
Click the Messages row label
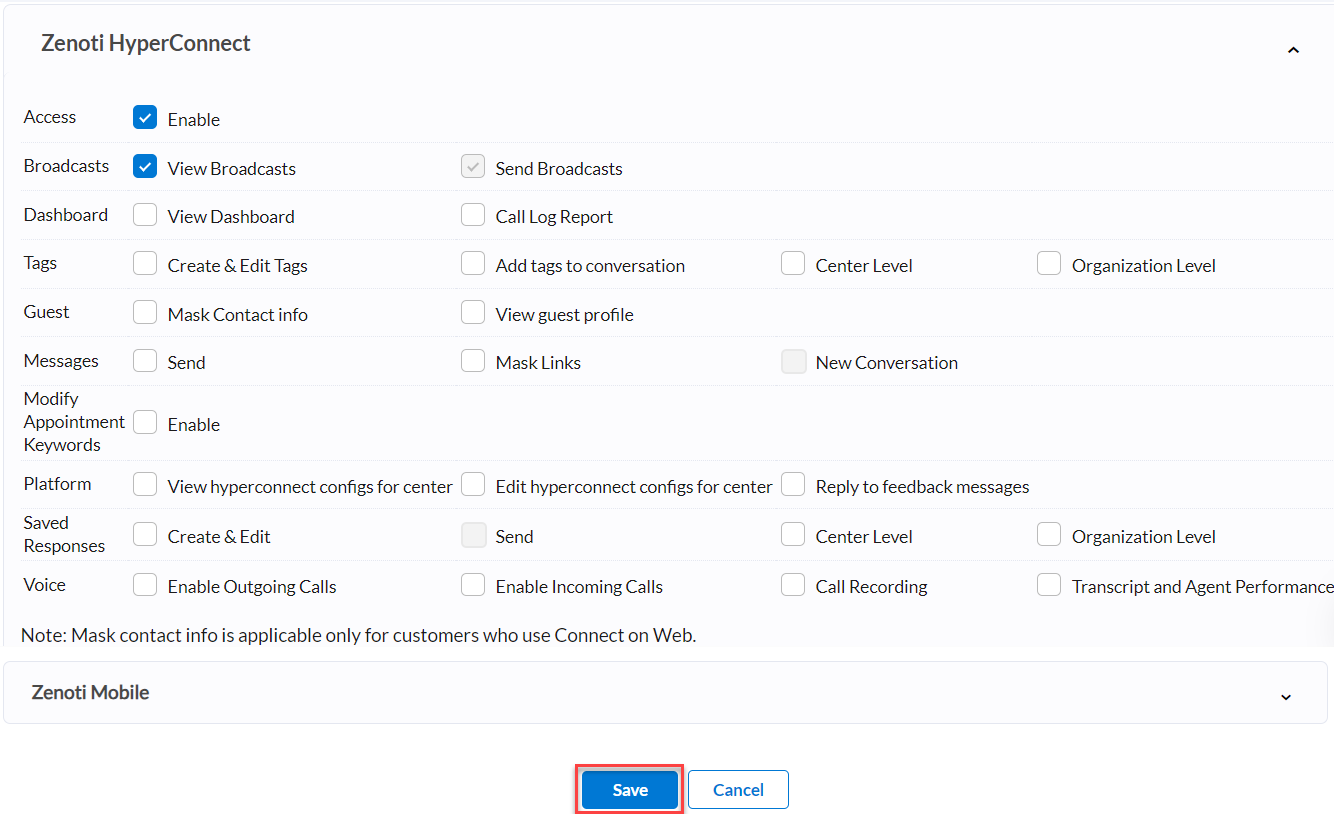pos(61,361)
